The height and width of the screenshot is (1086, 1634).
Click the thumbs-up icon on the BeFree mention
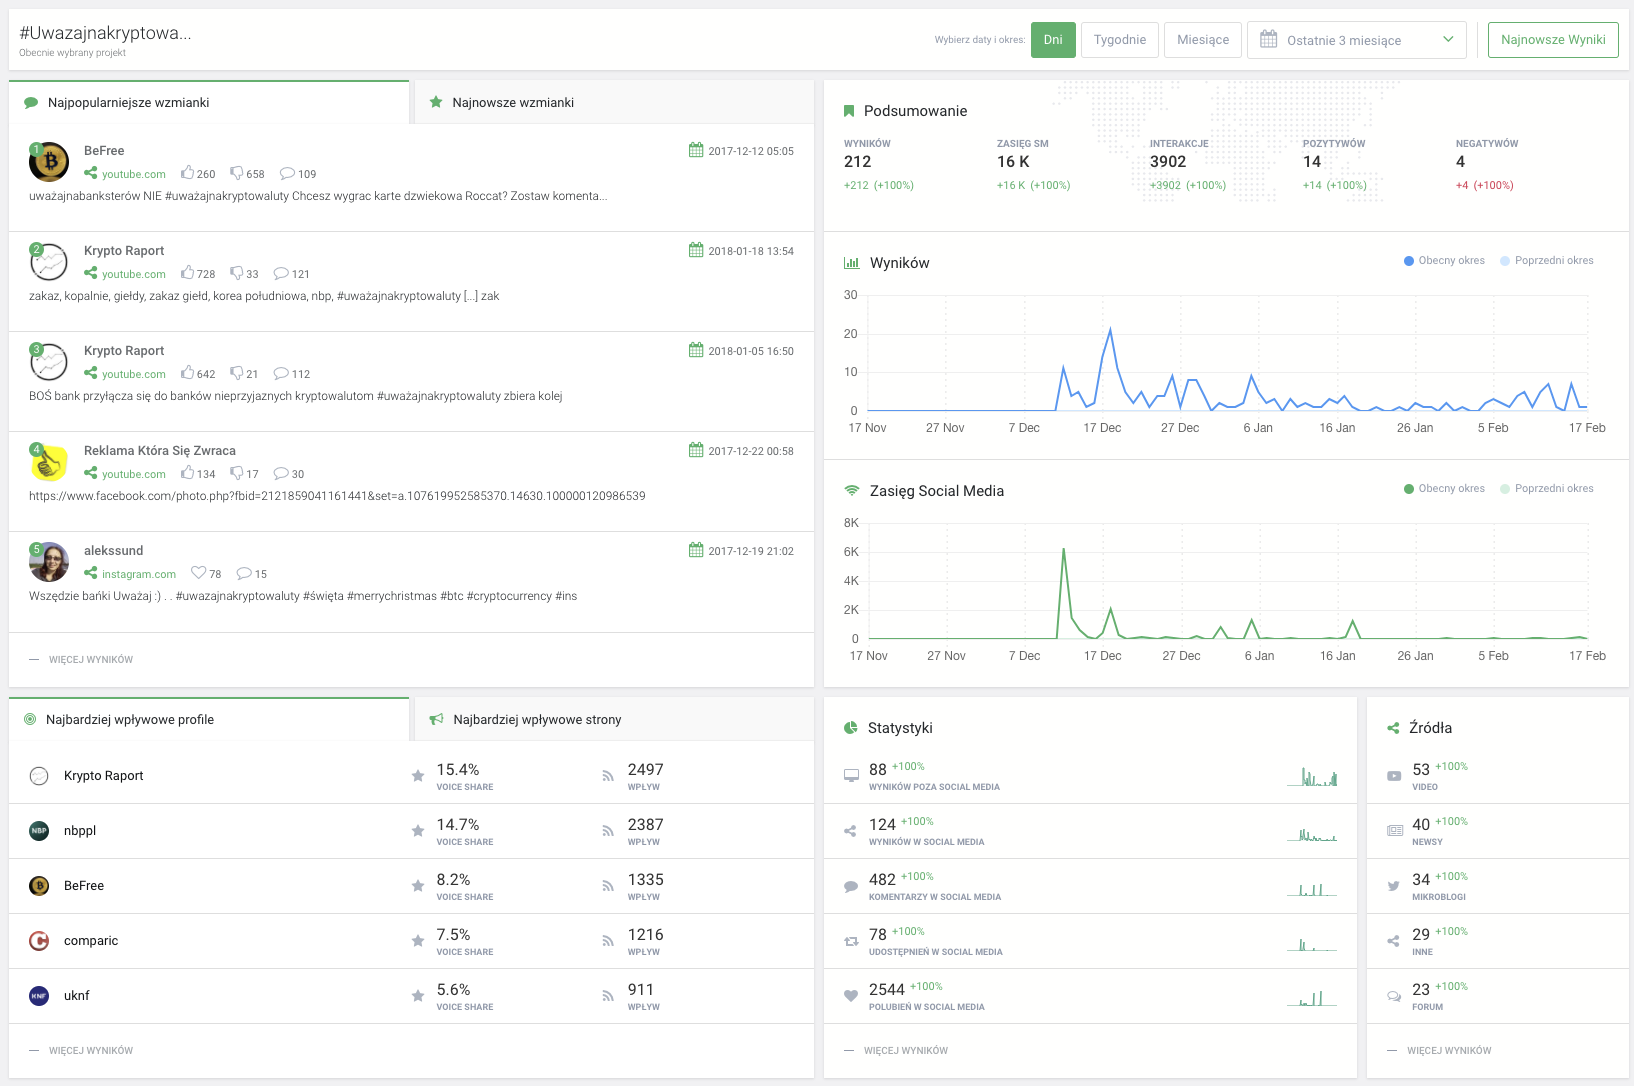[x=187, y=173]
